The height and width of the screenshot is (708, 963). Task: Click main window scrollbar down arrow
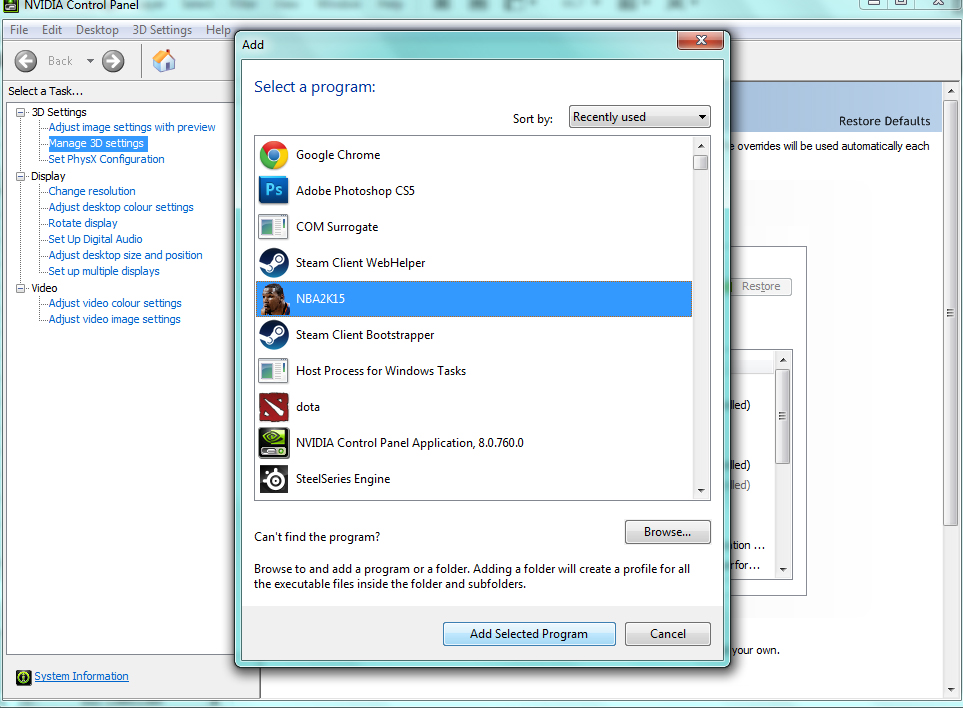click(951, 690)
